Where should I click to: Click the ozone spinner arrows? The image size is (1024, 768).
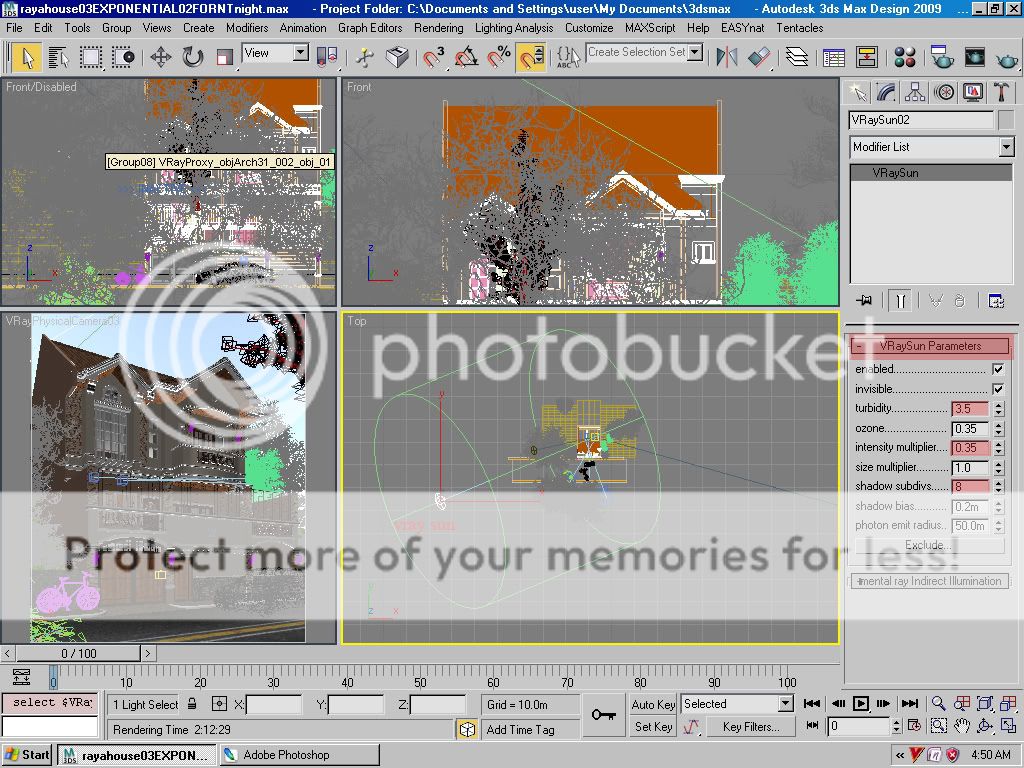pos(998,428)
